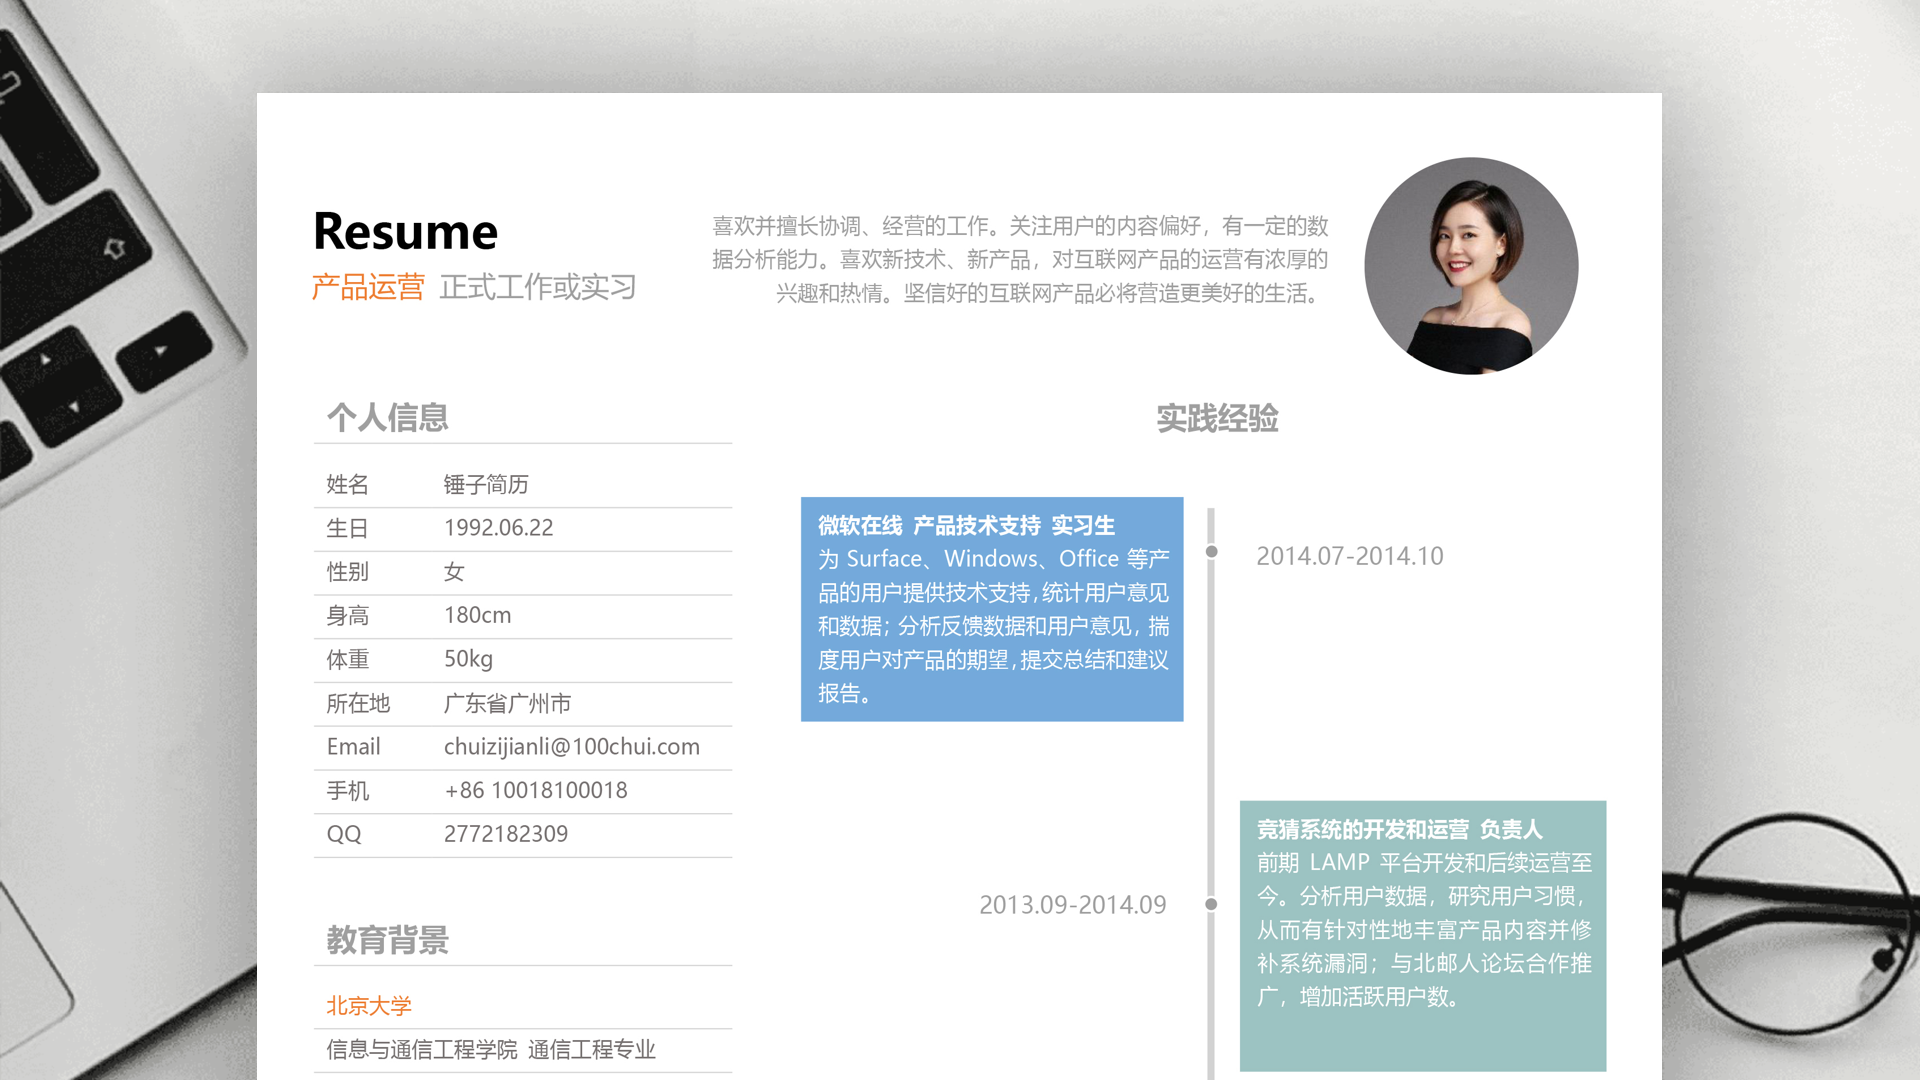
Task: Click the email chuizijianli@100chui.com
Action: coord(571,747)
